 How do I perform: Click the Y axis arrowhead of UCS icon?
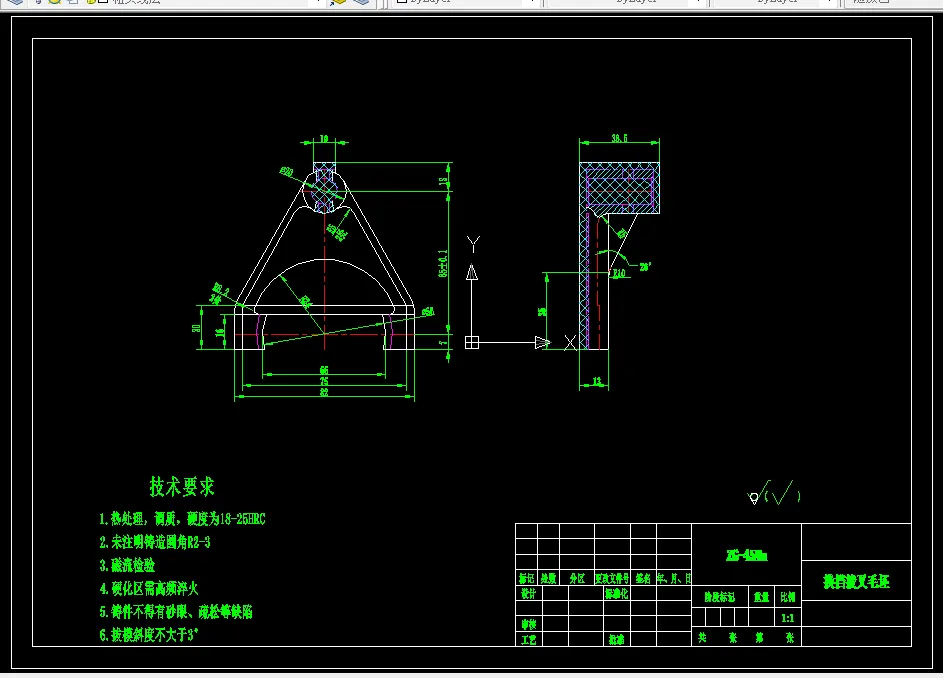[x=472, y=273]
